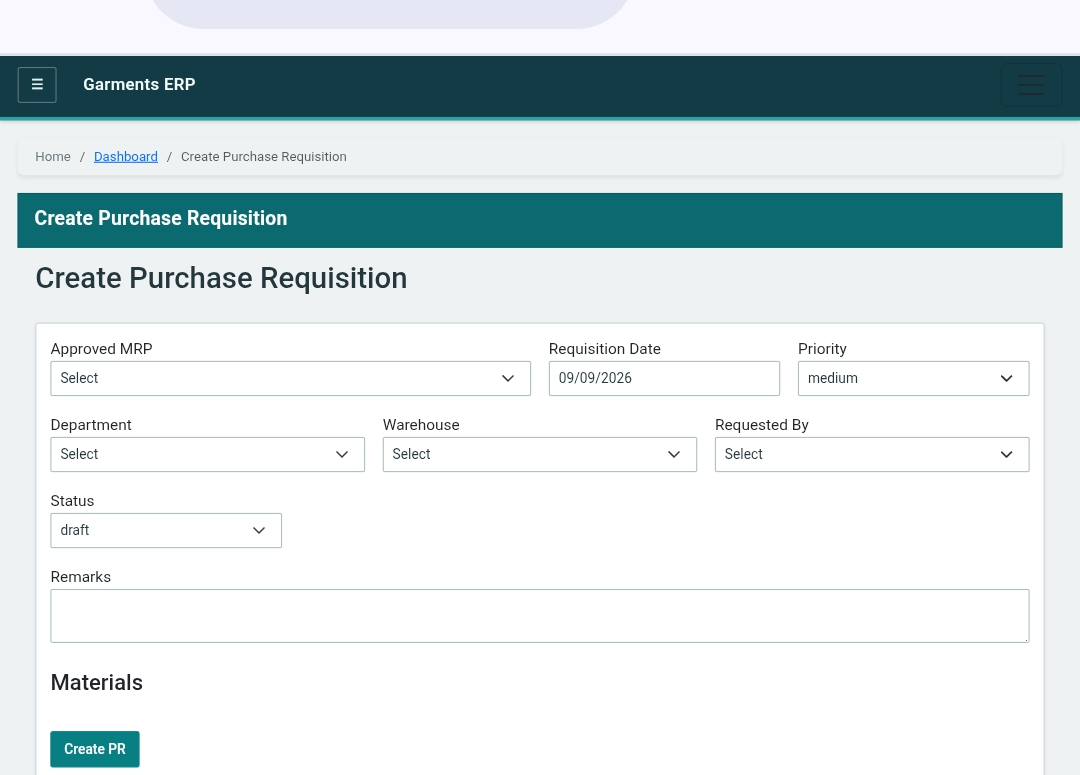Open the navbar toggler at top right
1080x775 pixels.
[1031, 85]
